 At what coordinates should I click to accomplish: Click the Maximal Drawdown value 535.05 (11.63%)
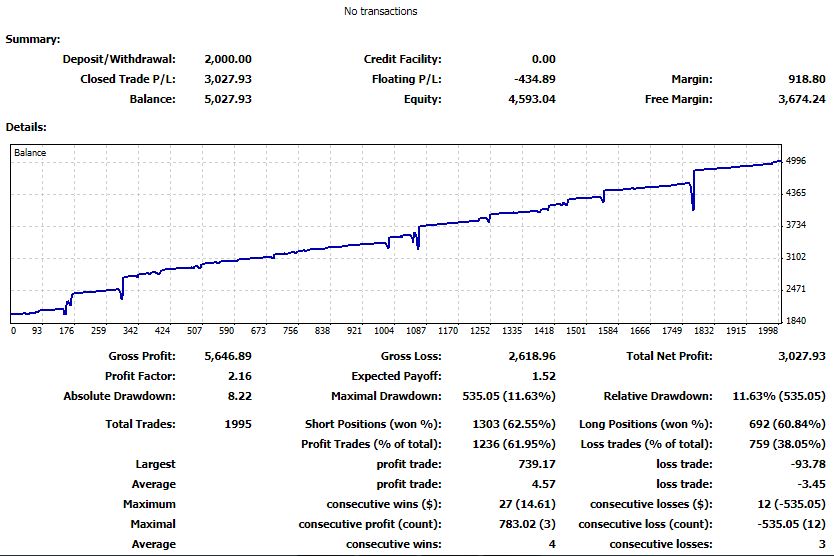507,396
